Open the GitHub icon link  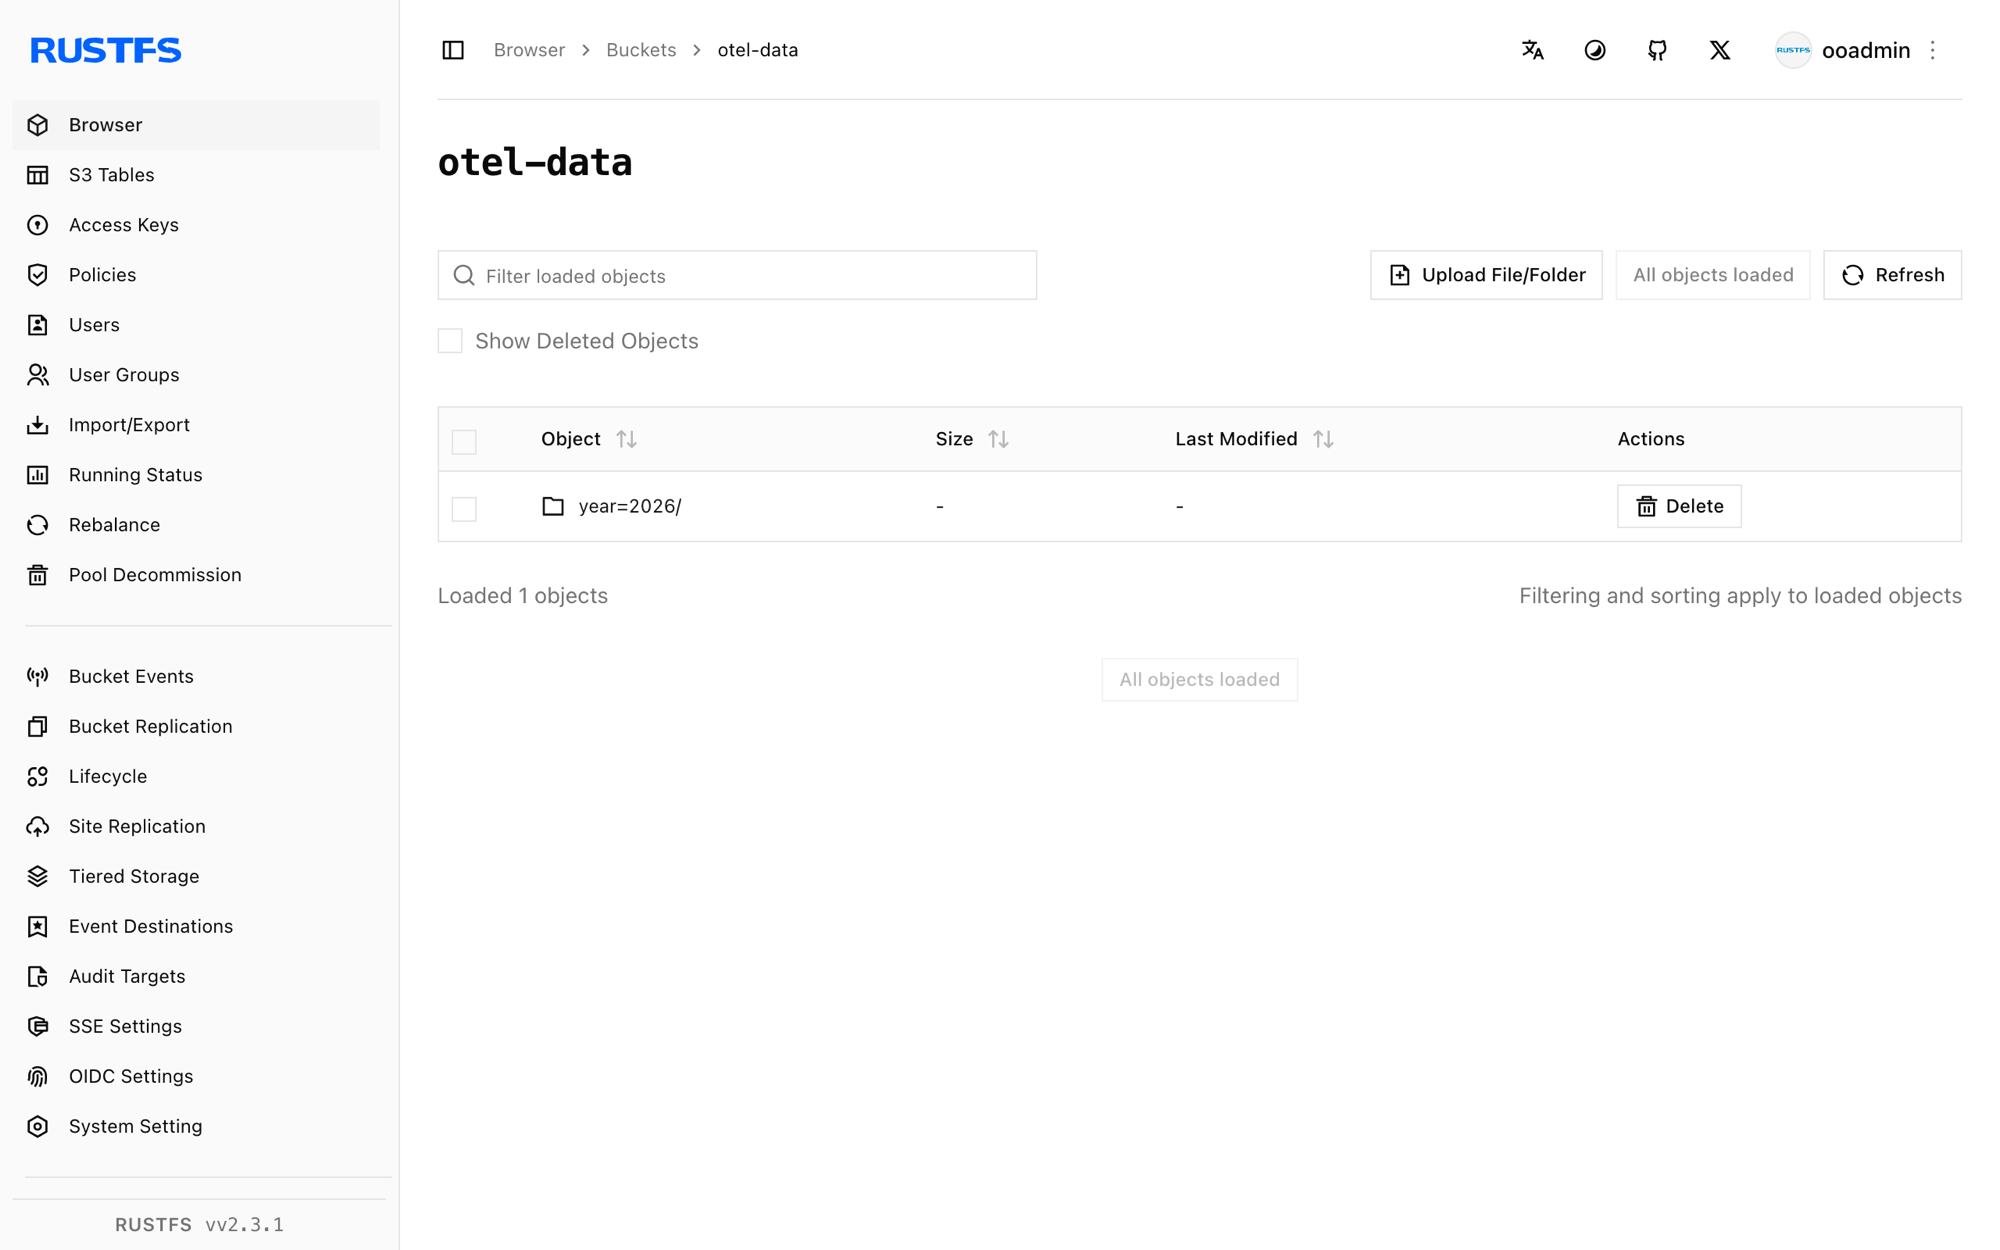(1657, 50)
